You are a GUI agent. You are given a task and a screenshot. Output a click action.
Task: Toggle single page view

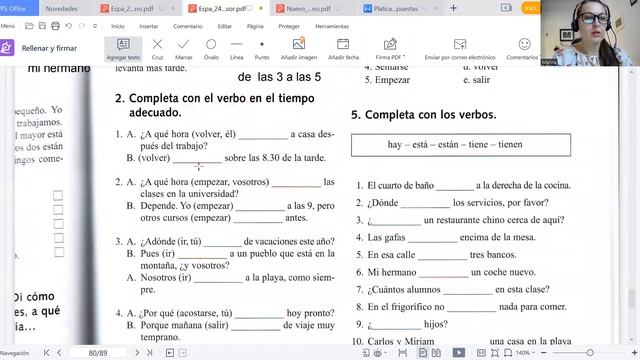coord(423,353)
